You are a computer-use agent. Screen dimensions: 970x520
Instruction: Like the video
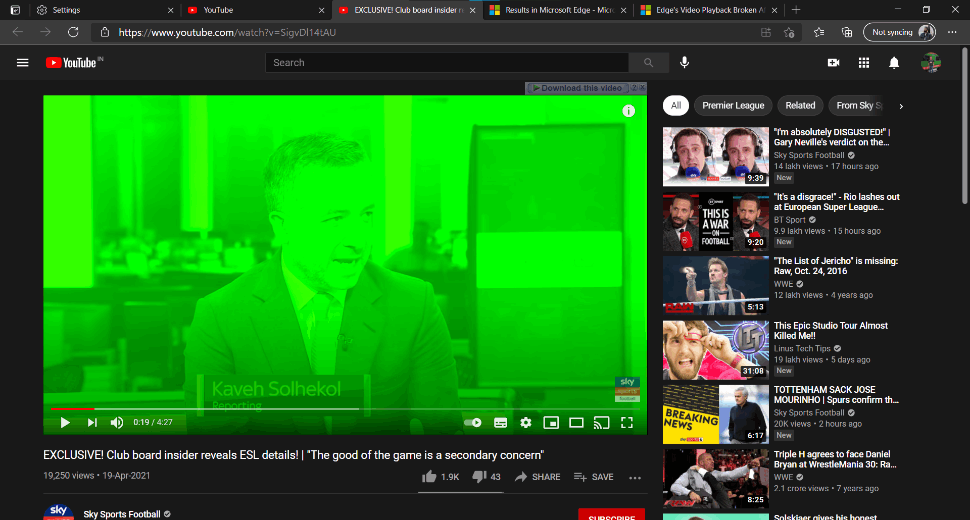[x=440, y=477]
